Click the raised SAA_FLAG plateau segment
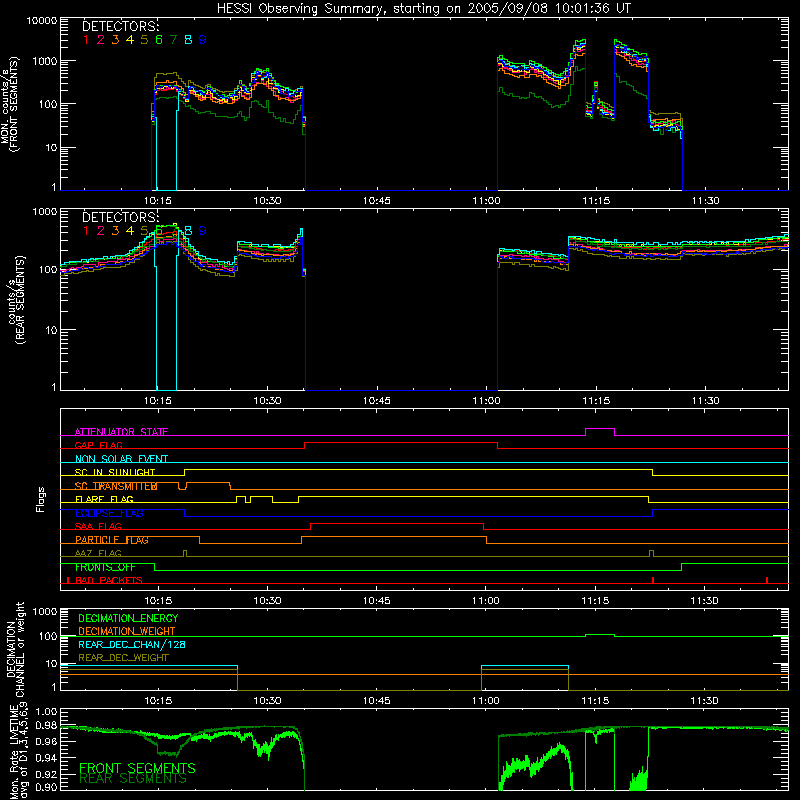 pos(397,524)
